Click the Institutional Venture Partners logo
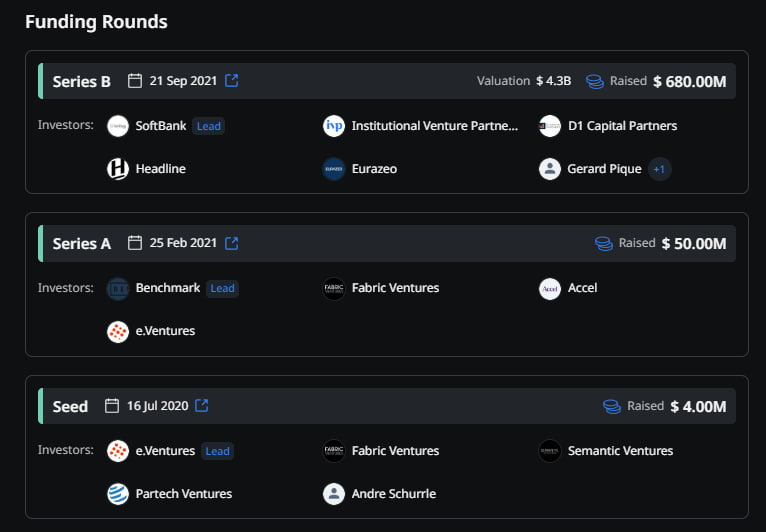This screenshot has width=766, height=532. [x=334, y=126]
